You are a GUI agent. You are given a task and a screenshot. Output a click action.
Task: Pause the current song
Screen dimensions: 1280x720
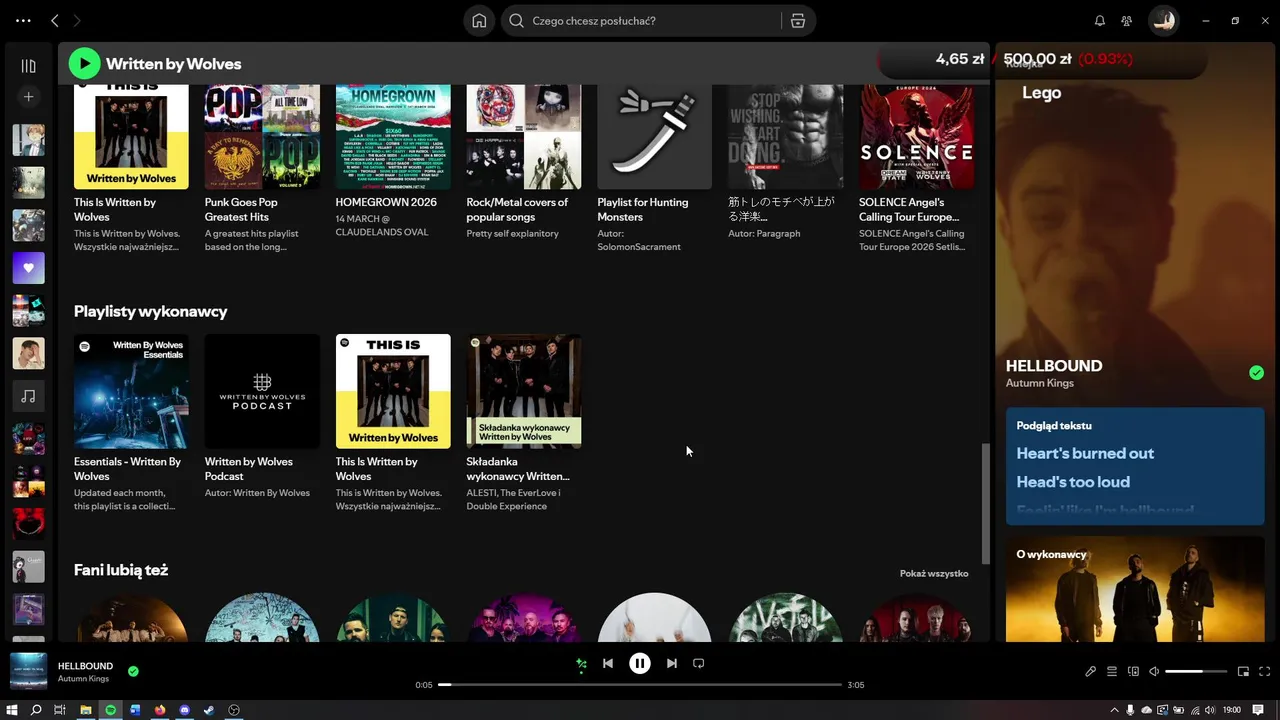[640, 663]
